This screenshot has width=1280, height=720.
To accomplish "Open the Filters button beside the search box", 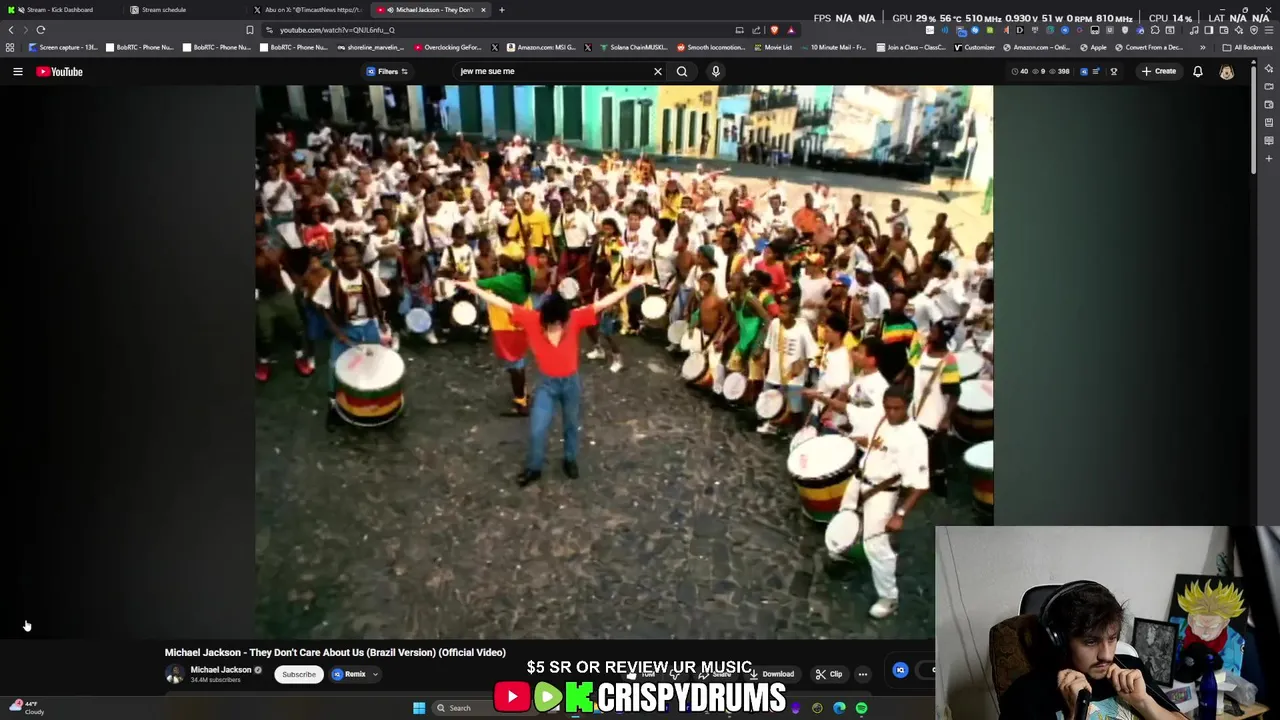I will [387, 71].
